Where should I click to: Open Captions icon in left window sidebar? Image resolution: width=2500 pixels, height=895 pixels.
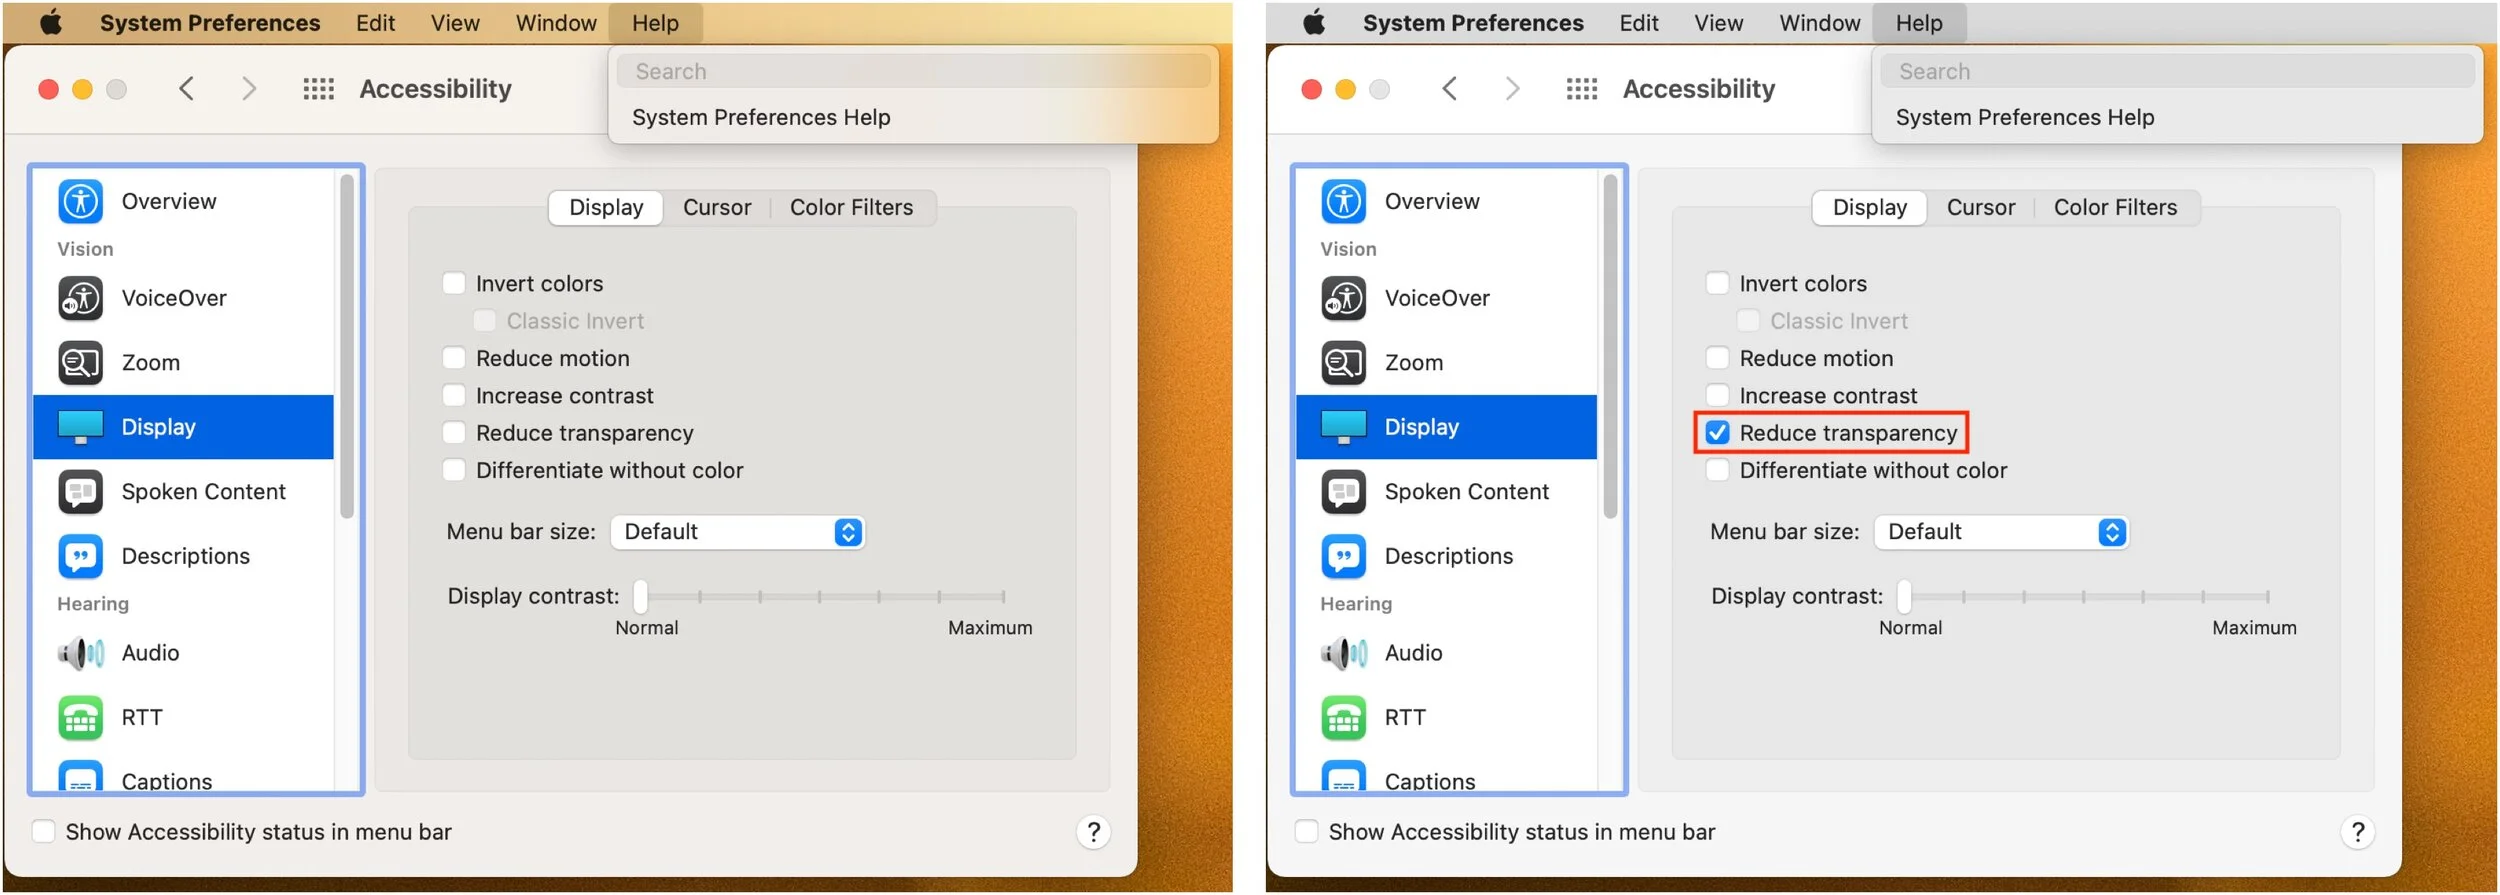coord(80,777)
